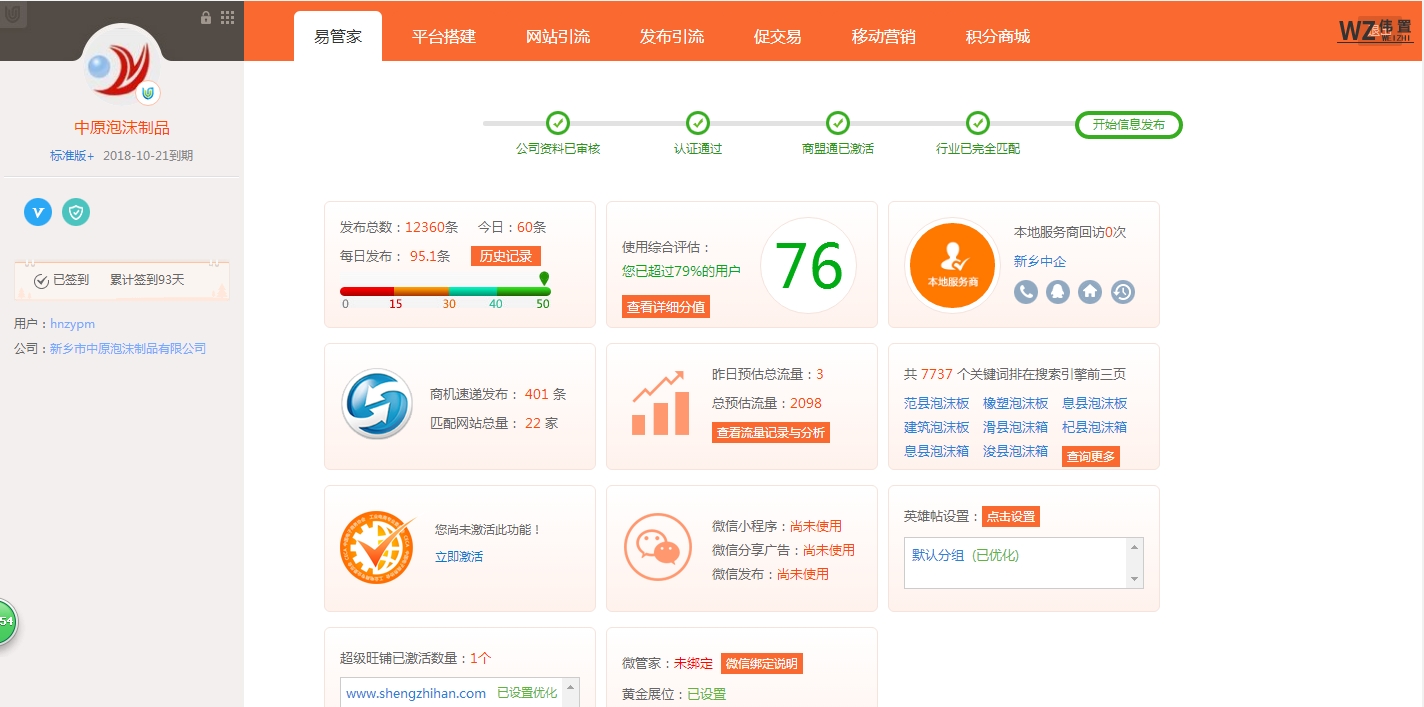This screenshot has height=707, width=1424.
Task: Click the home icon in service provider card
Action: point(1090,292)
